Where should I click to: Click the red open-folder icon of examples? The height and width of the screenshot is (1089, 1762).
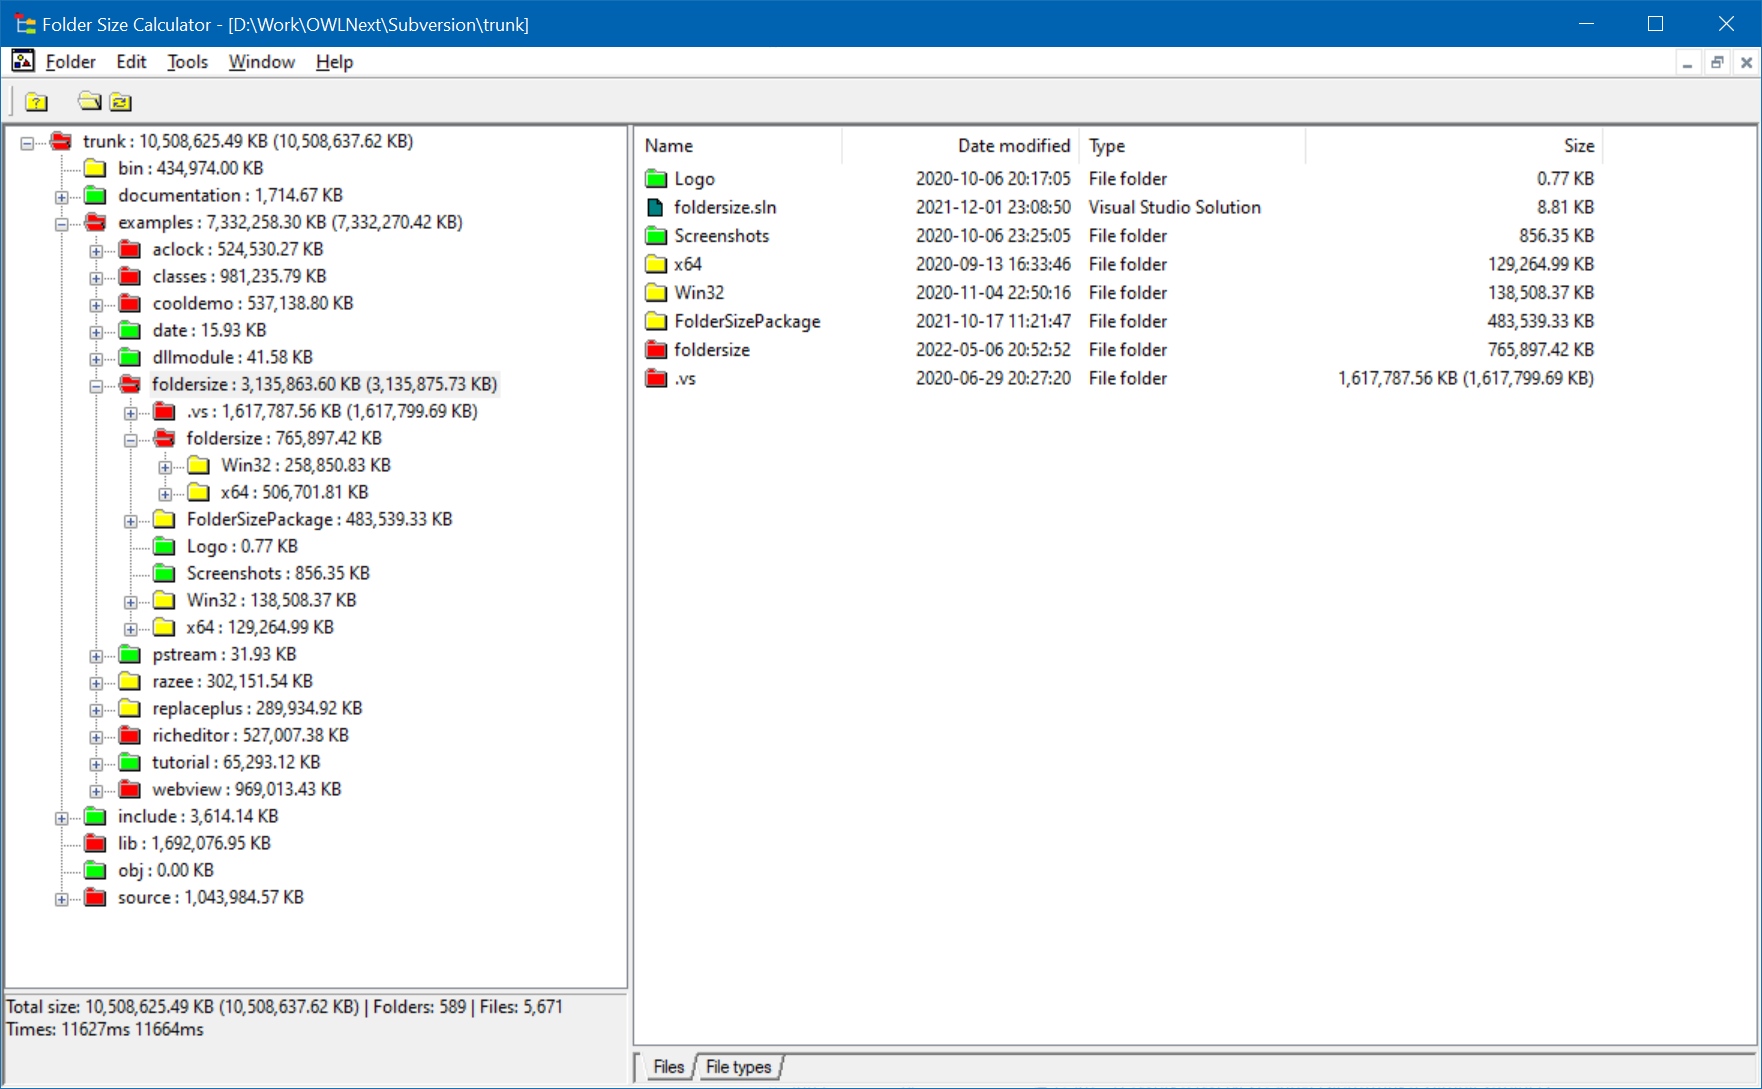(x=95, y=222)
